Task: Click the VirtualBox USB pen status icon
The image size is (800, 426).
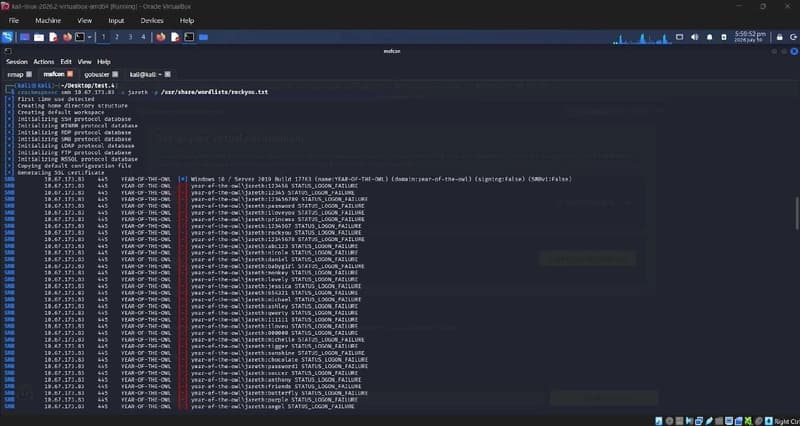Action: [x=709, y=421]
